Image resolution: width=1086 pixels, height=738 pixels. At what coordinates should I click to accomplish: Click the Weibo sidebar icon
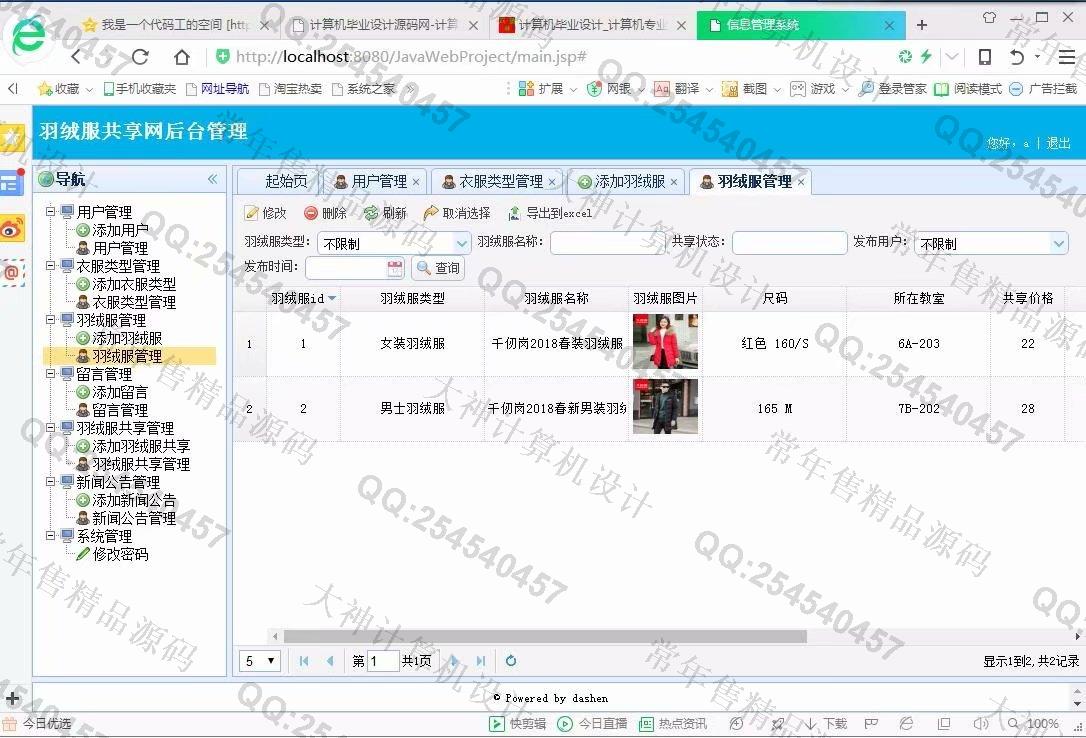coord(12,228)
